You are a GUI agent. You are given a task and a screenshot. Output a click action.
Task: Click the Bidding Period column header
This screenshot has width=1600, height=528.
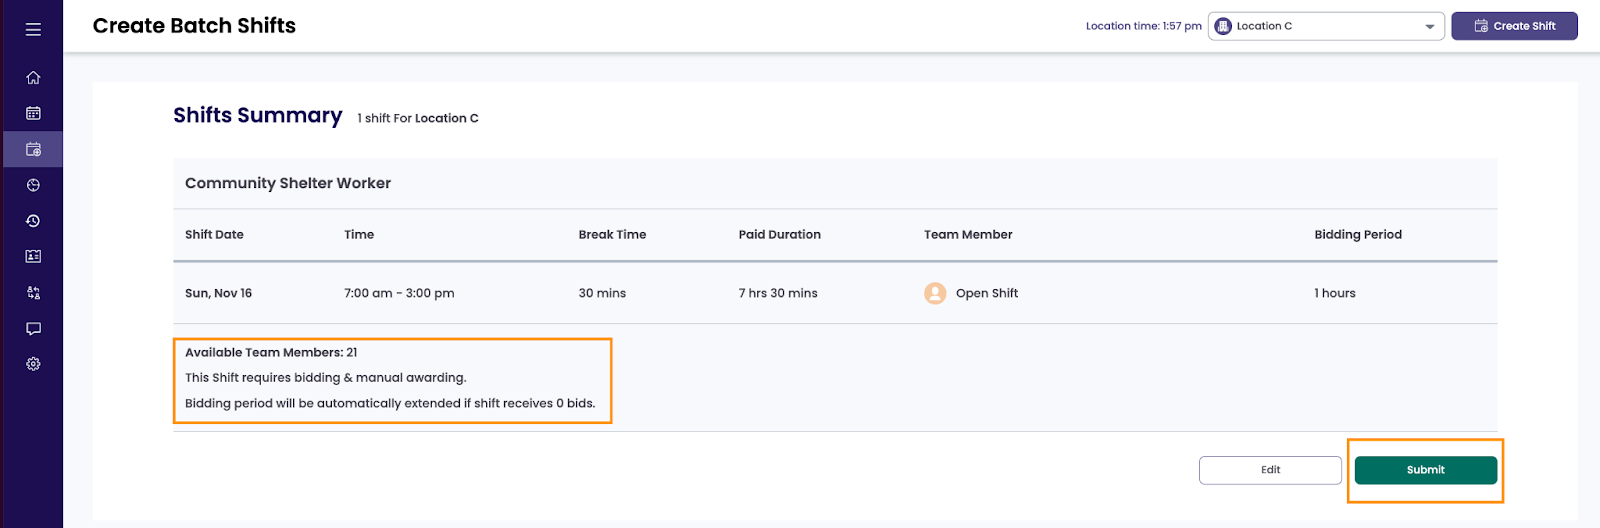pos(1357,235)
